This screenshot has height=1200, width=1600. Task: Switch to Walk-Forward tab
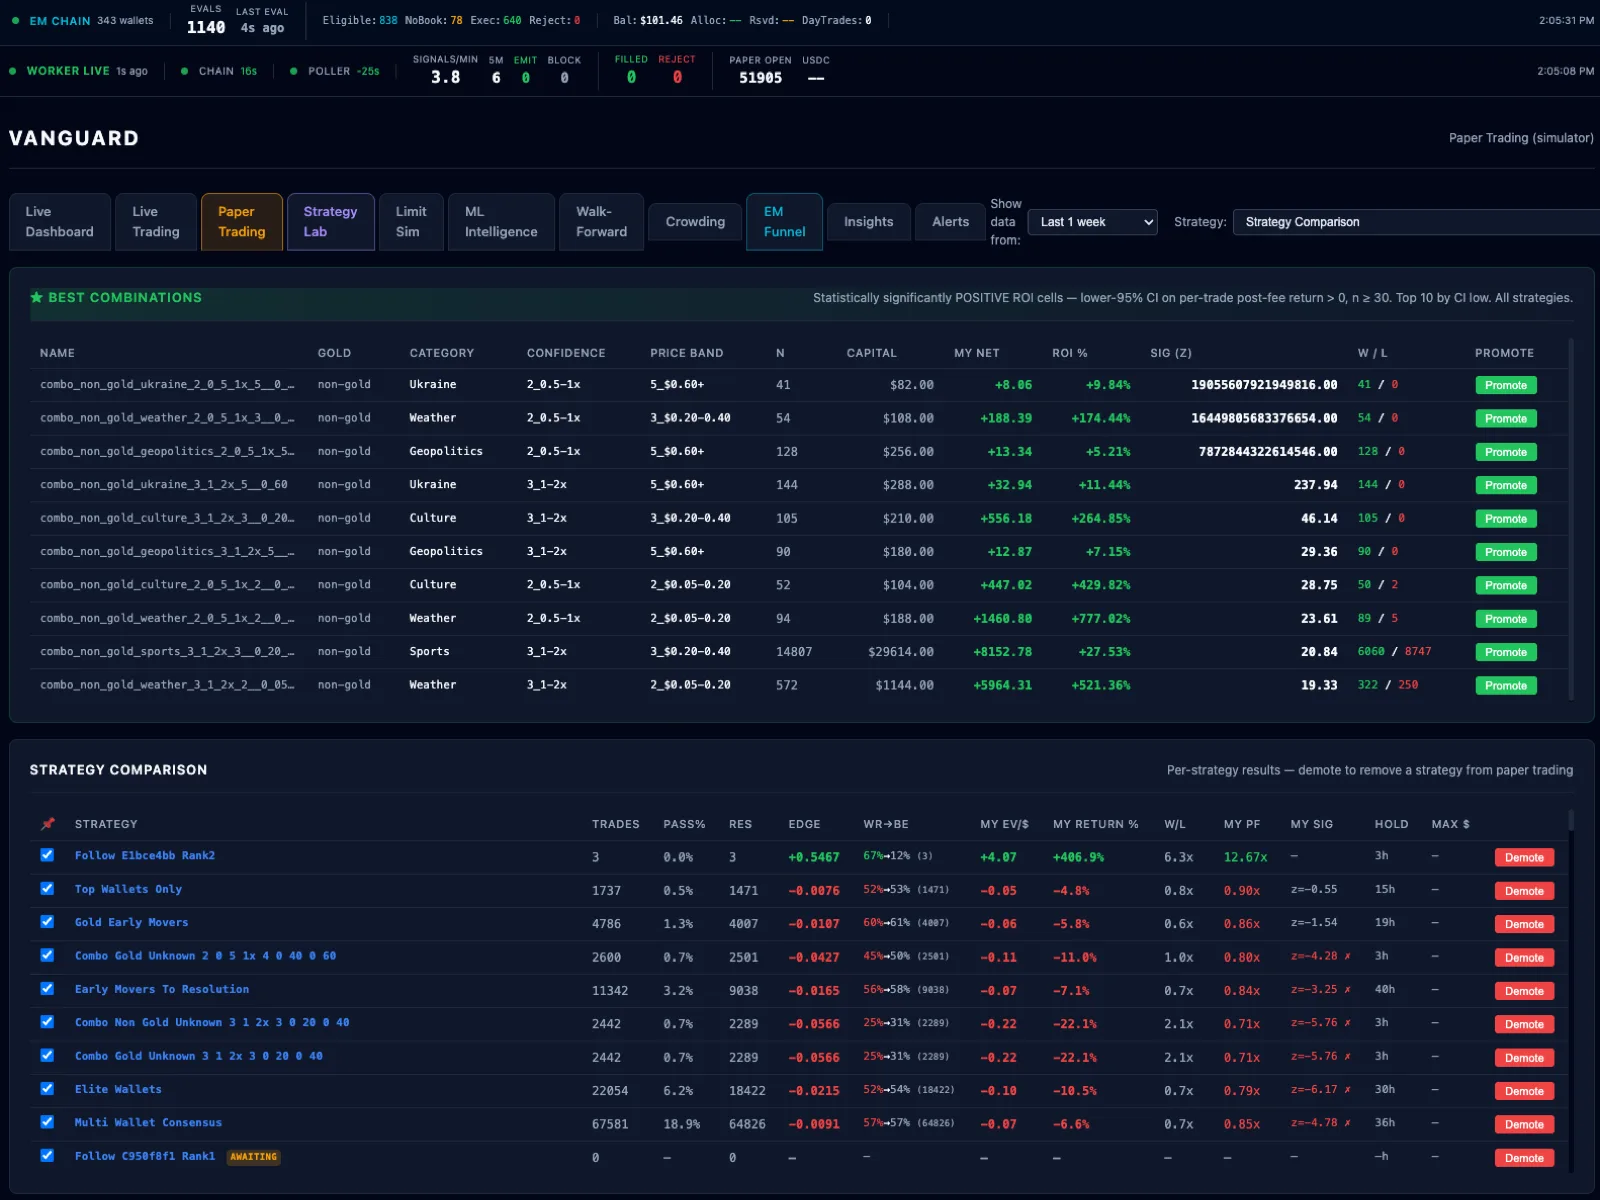(x=602, y=222)
